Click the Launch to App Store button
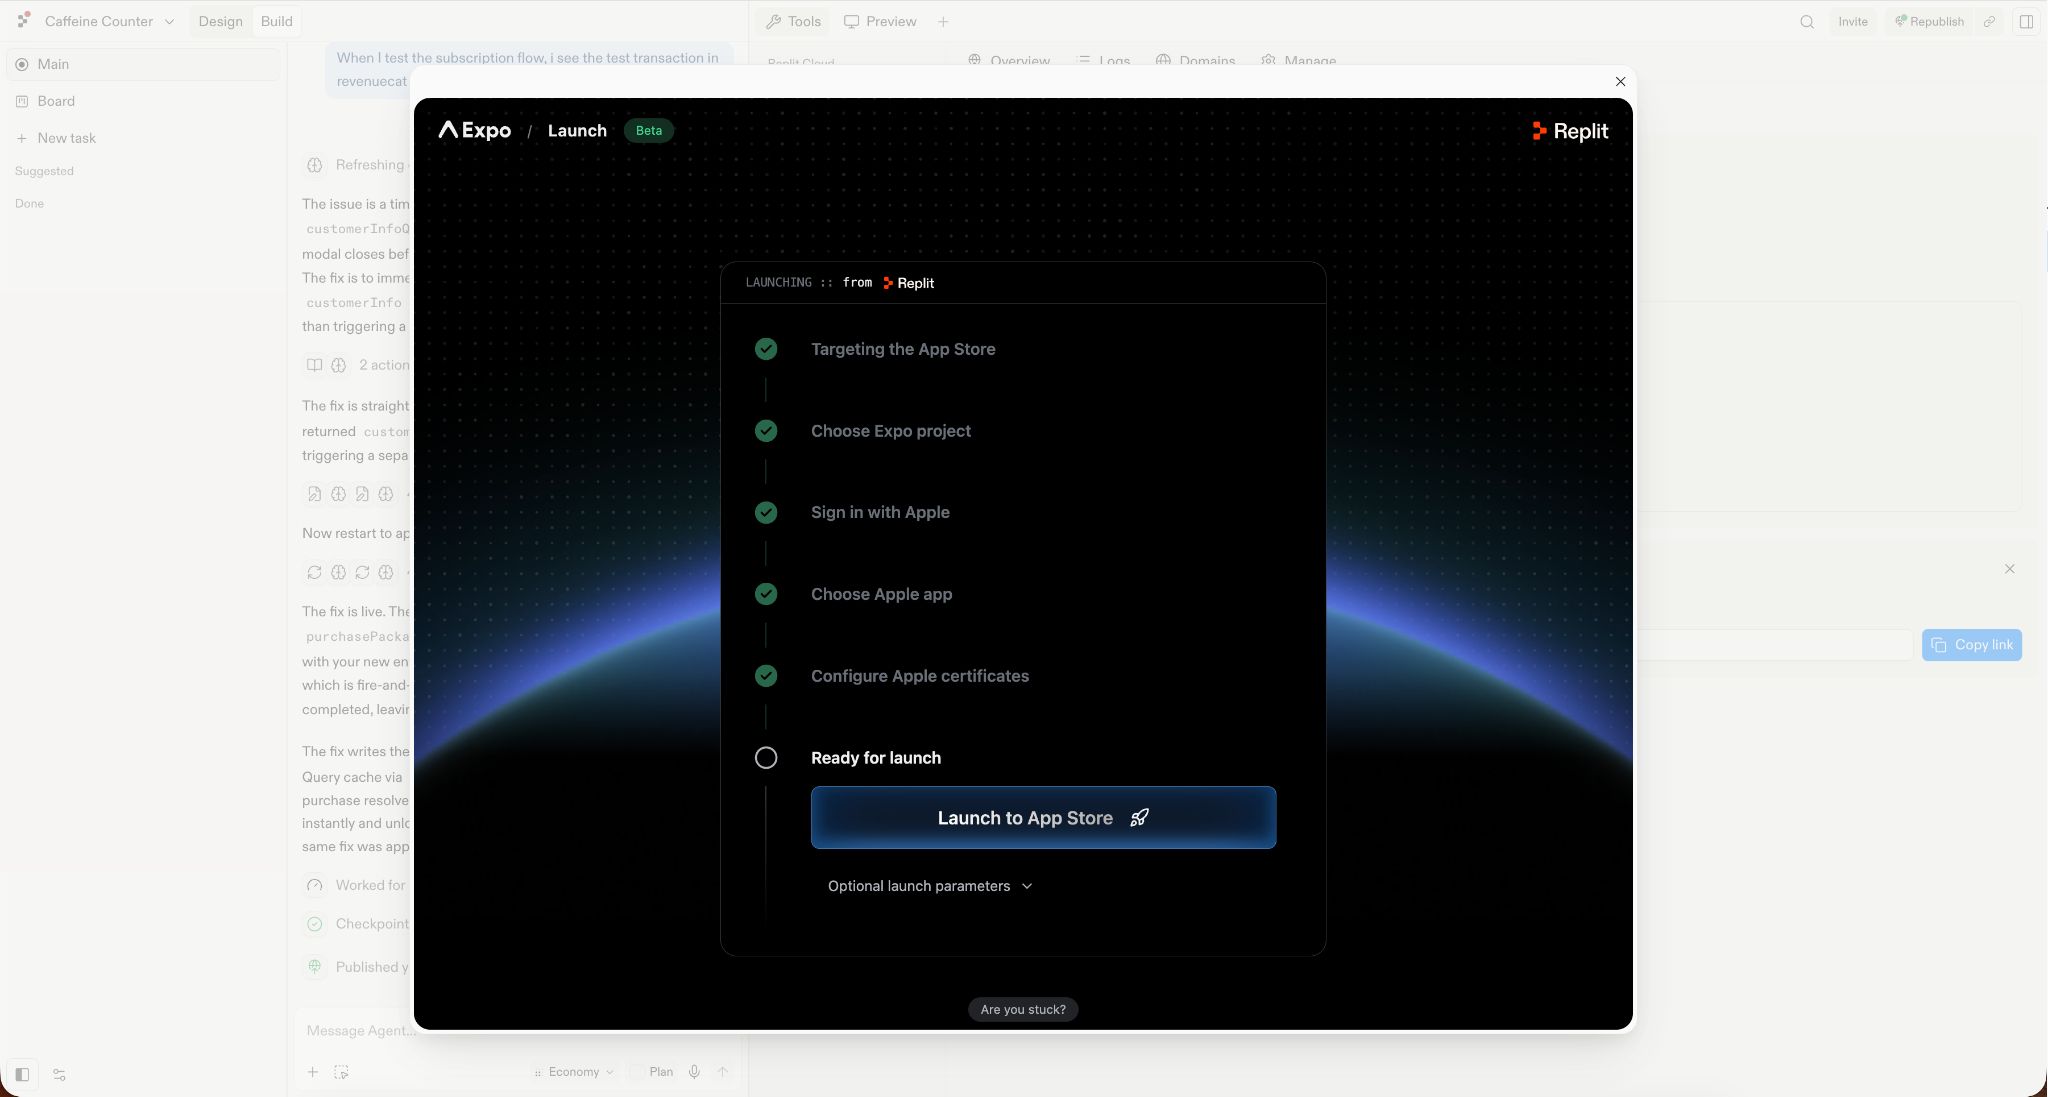The width and height of the screenshot is (2048, 1097). (1043, 817)
